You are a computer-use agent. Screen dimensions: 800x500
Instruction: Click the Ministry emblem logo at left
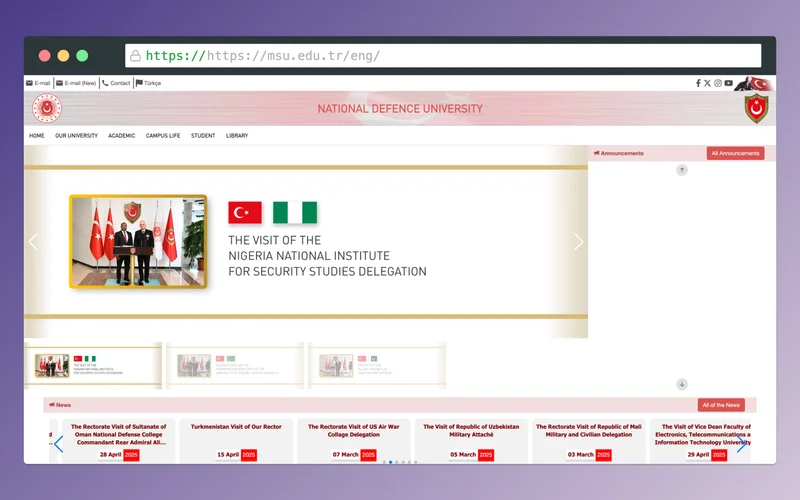click(46, 108)
